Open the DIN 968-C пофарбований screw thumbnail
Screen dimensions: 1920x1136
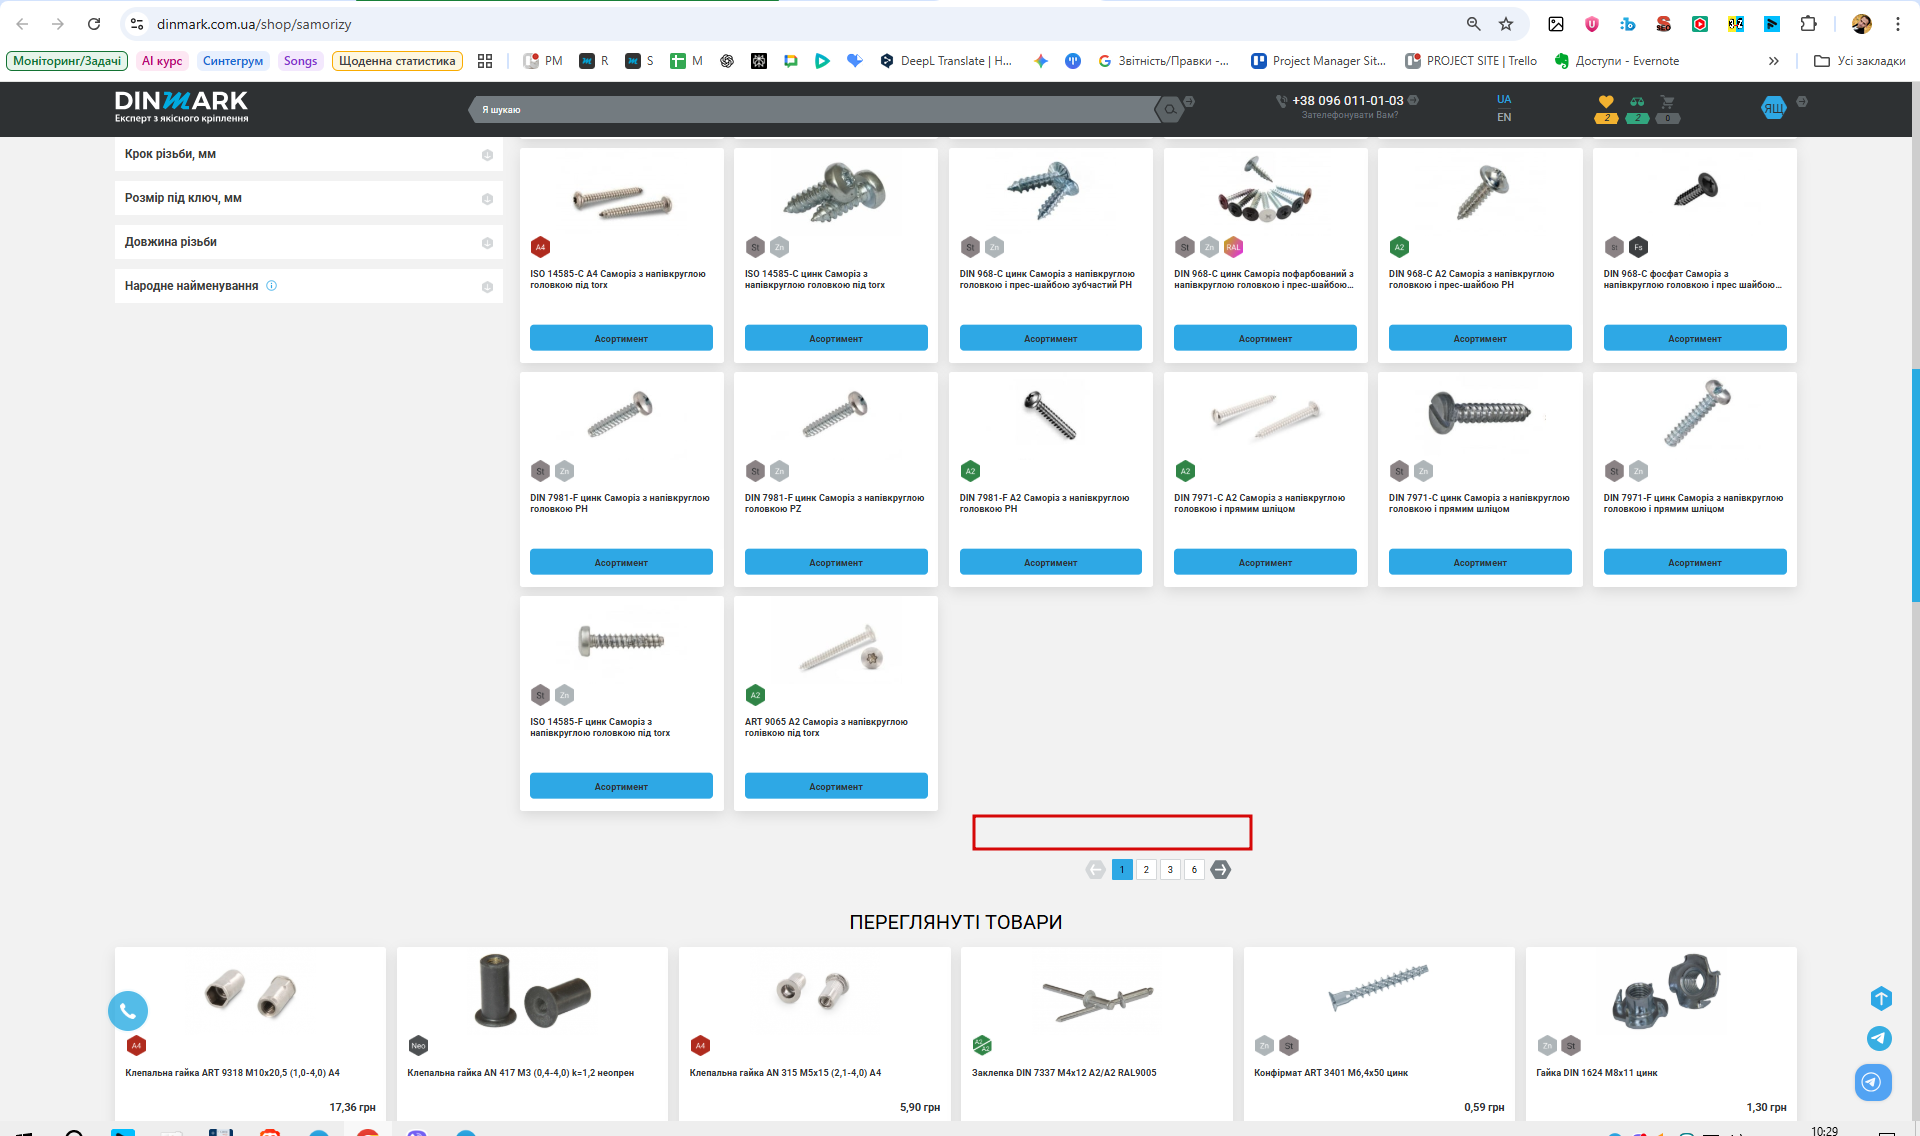point(1265,190)
